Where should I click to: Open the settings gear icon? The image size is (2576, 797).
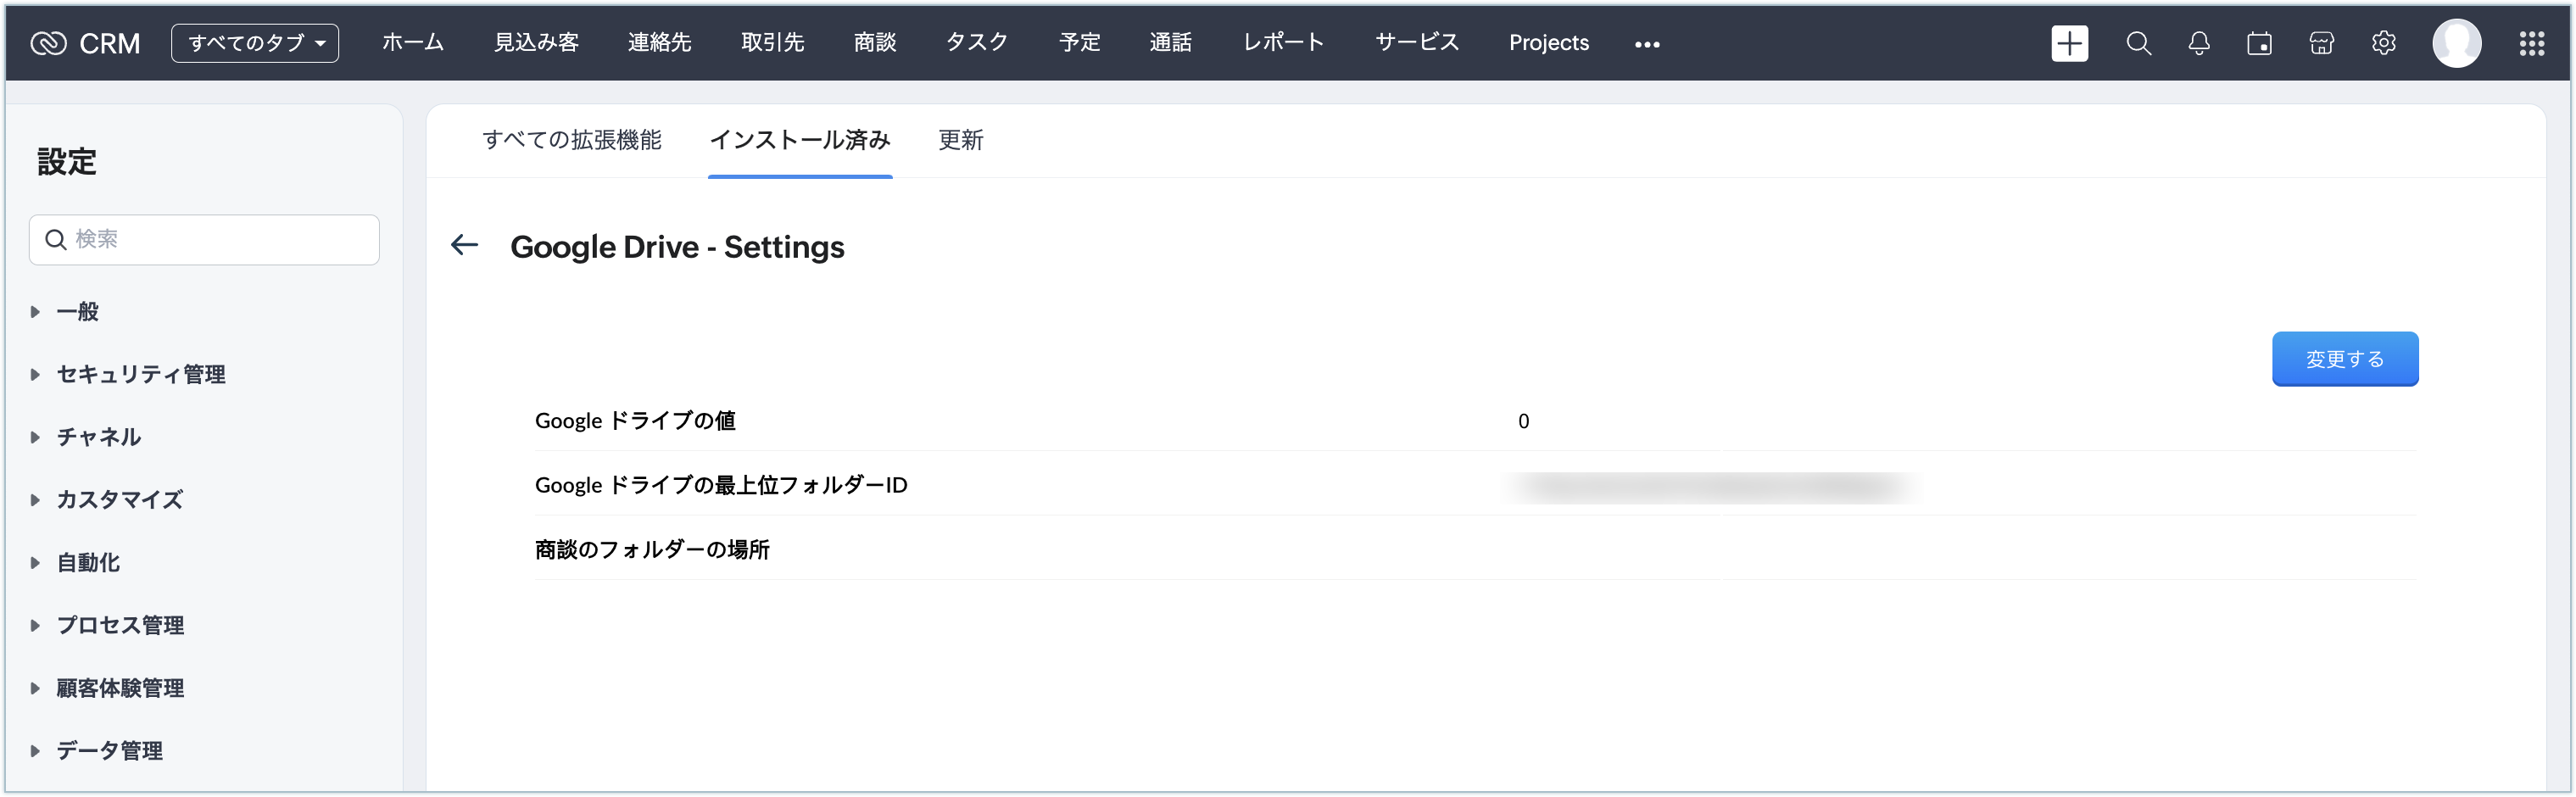2383,43
